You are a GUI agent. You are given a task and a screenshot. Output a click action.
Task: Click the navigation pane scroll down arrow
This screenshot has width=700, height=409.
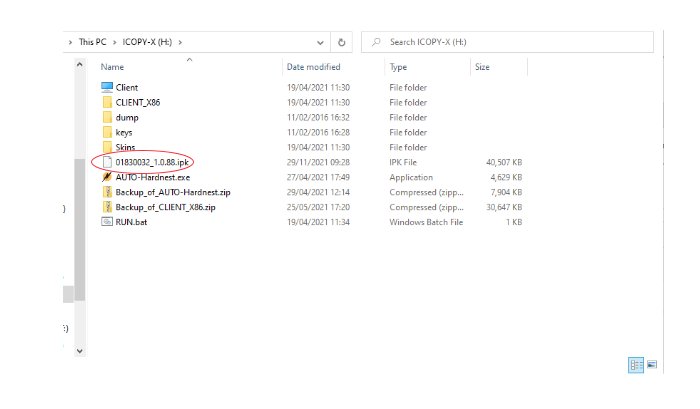click(79, 351)
